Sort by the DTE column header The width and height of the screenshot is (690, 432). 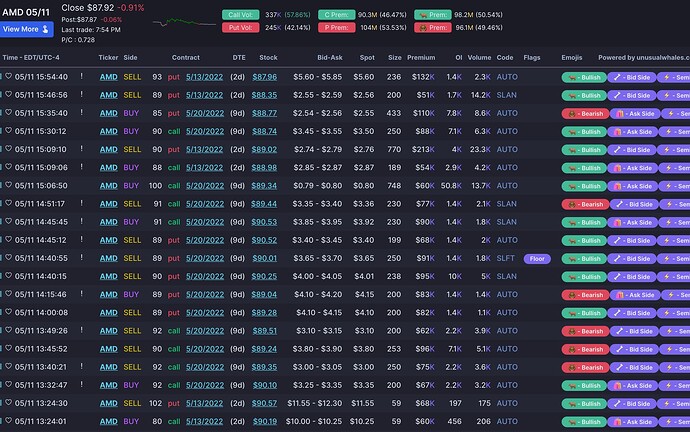239,58
